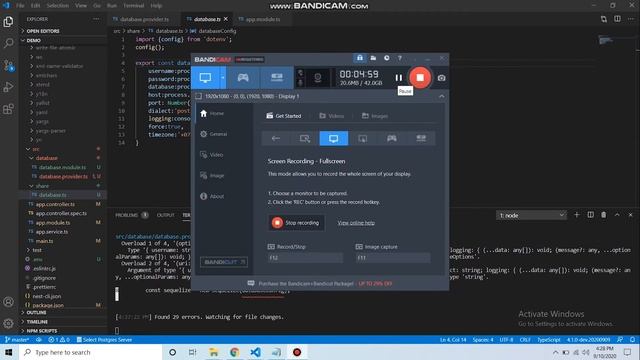Open VS Code Explorer view
The image size is (640, 360).
(x=8, y=22)
